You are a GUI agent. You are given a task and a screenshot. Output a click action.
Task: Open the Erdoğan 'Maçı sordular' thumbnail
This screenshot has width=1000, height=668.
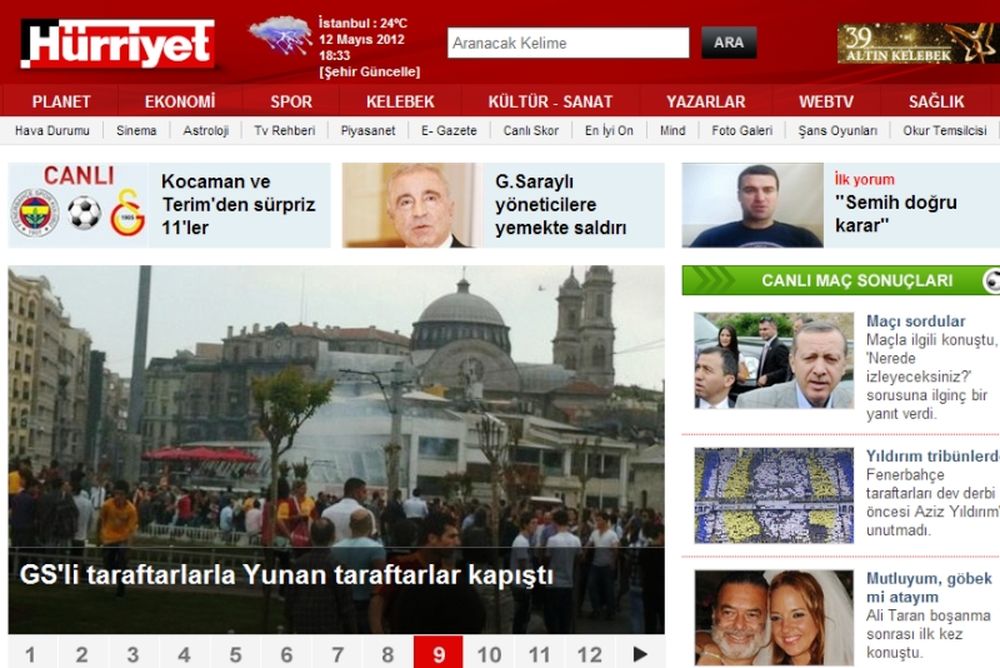(774, 360)
